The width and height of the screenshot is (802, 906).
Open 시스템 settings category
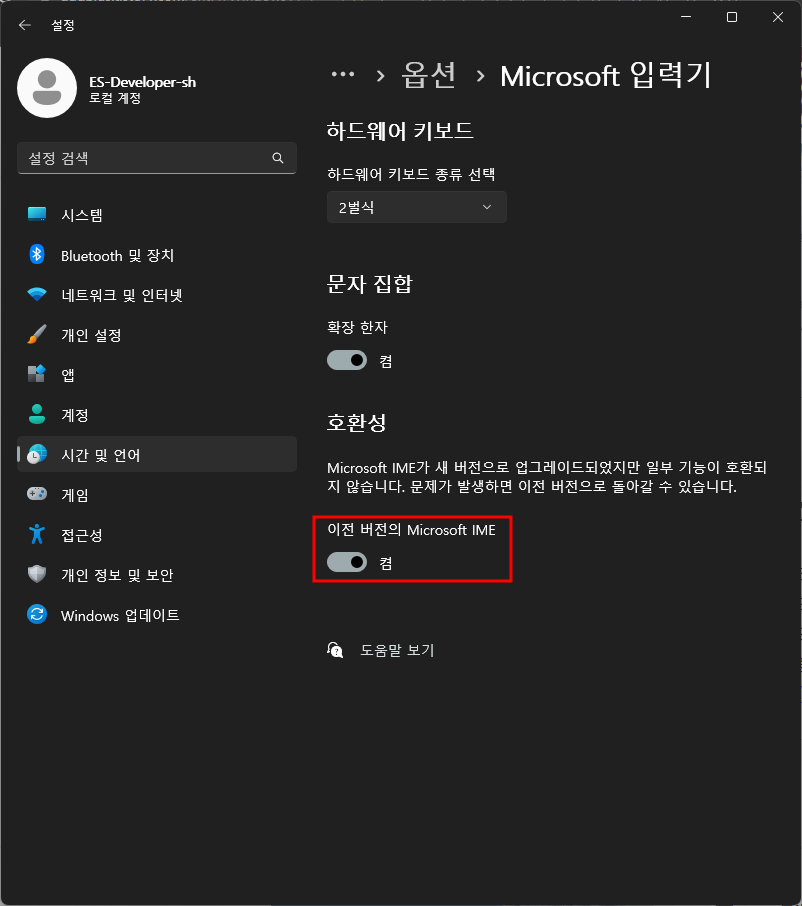point(157,215)
